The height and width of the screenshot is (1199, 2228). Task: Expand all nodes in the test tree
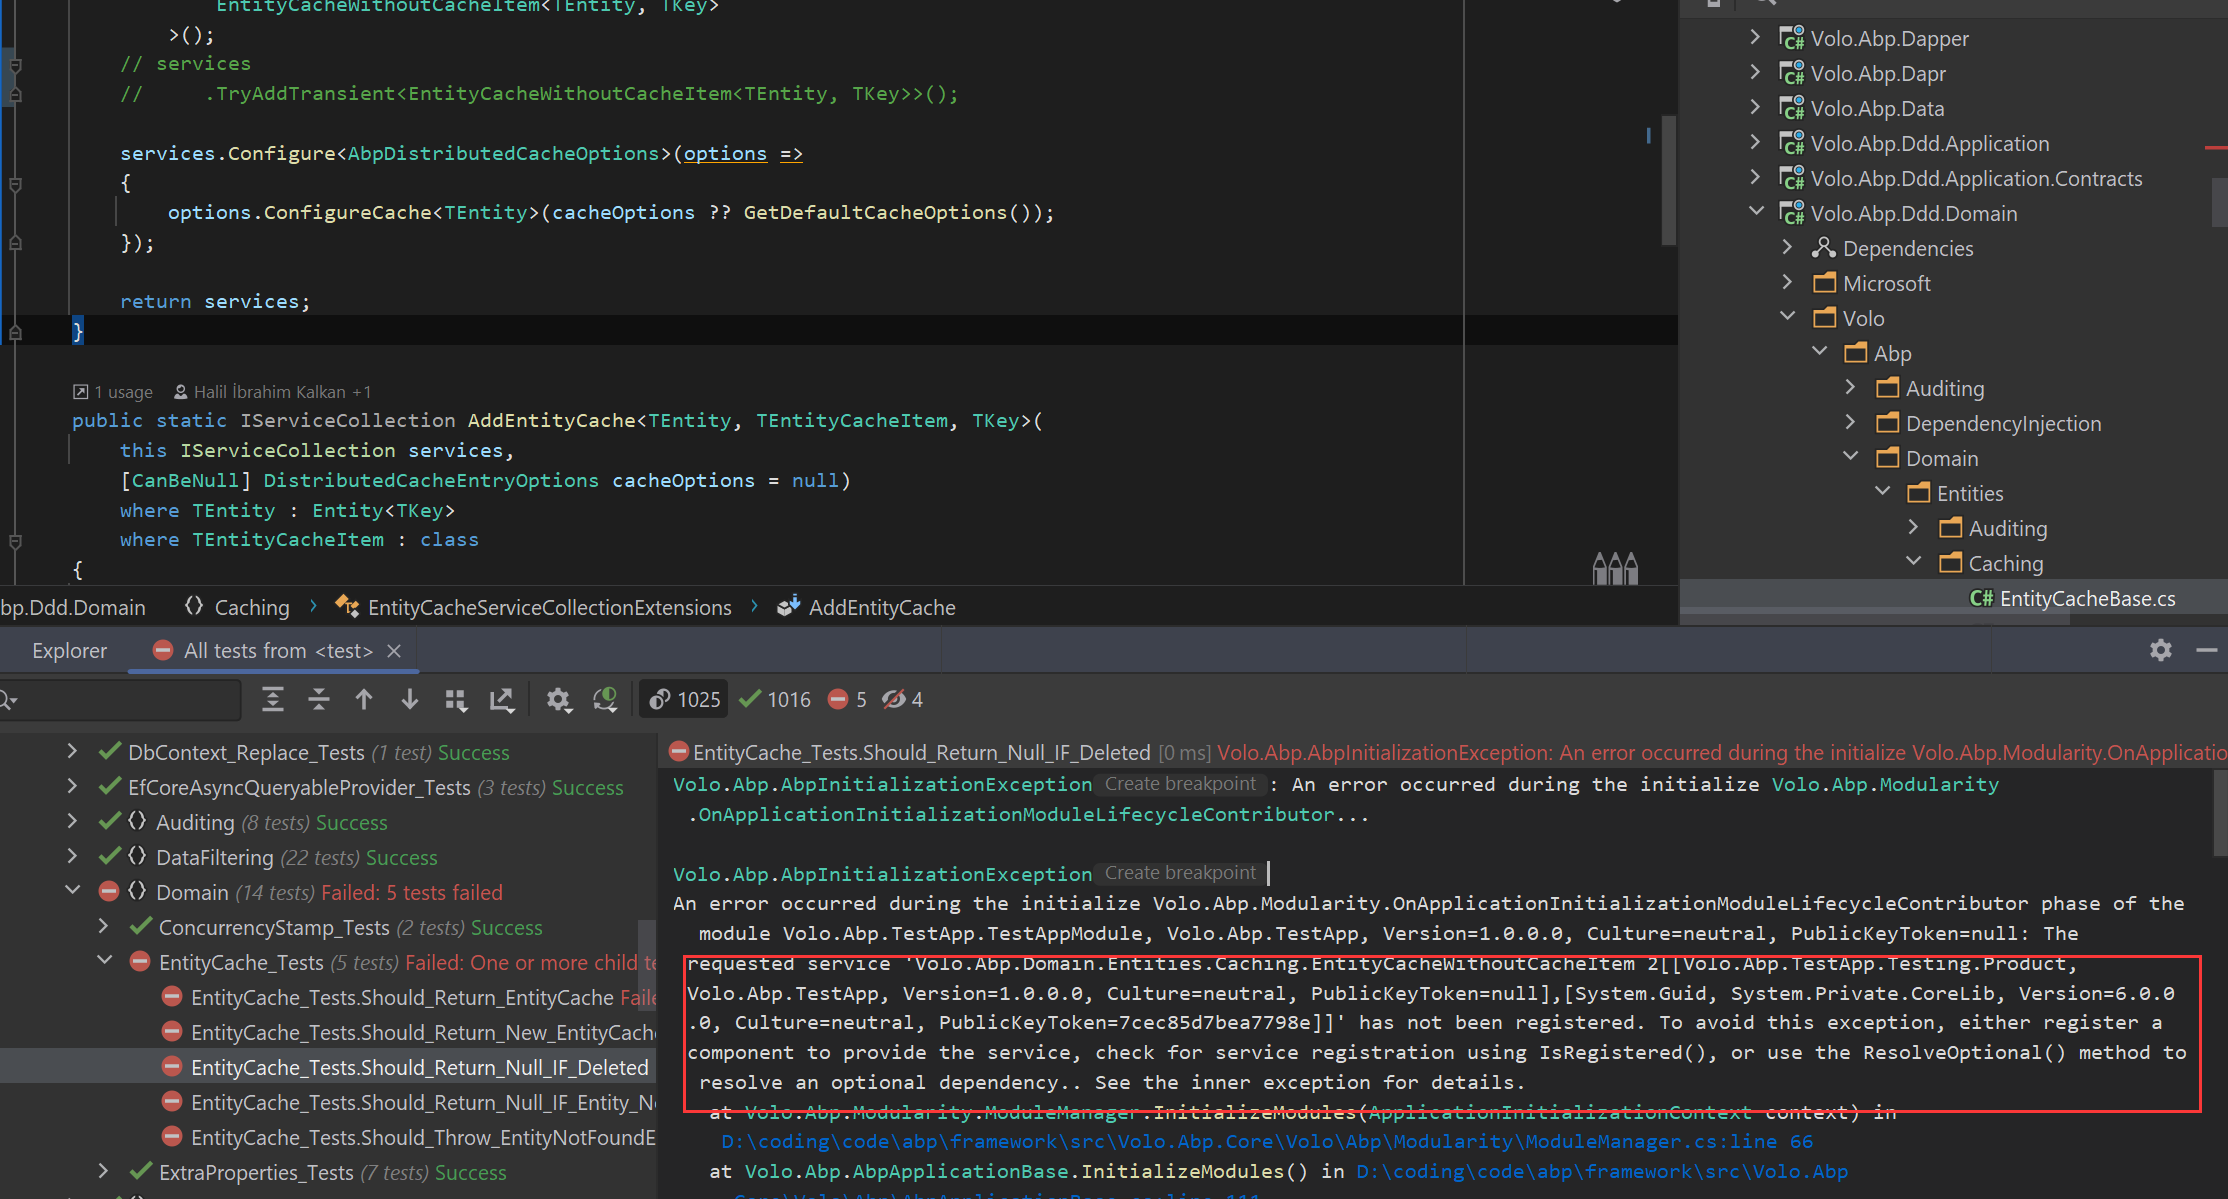(x=272, y=700)
